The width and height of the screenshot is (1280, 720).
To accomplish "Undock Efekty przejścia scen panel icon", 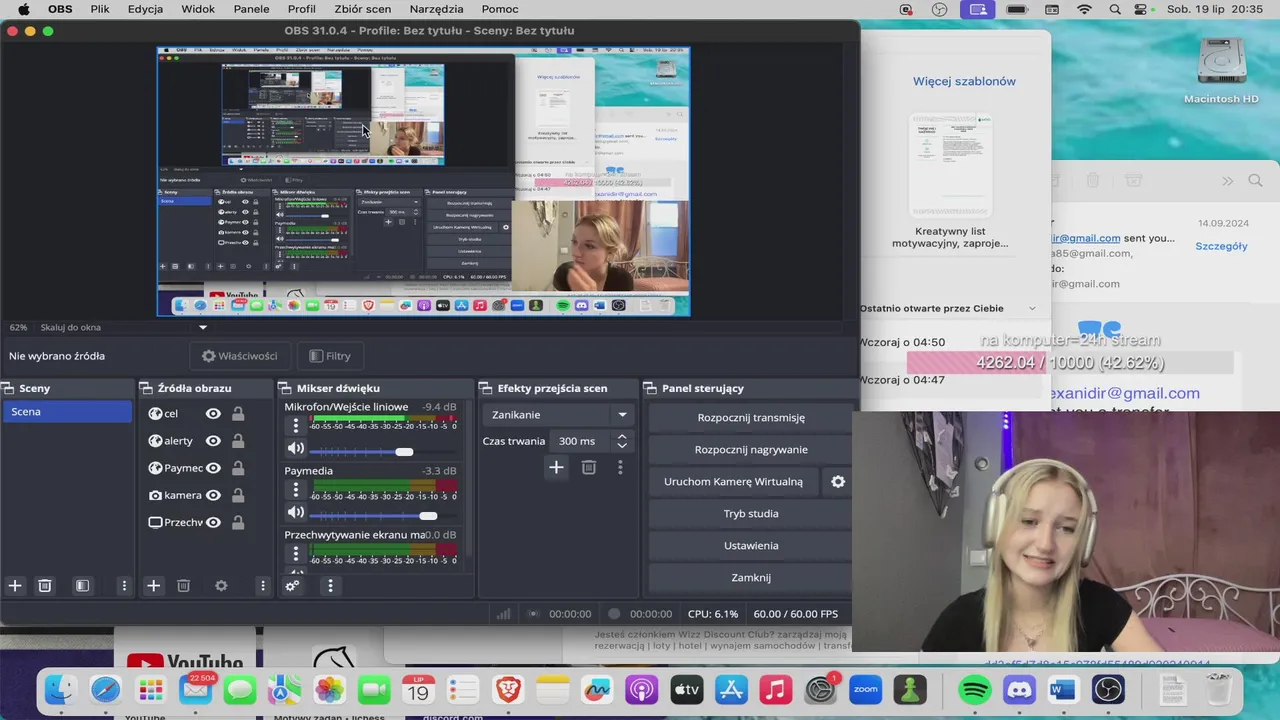I will point(487,388).
